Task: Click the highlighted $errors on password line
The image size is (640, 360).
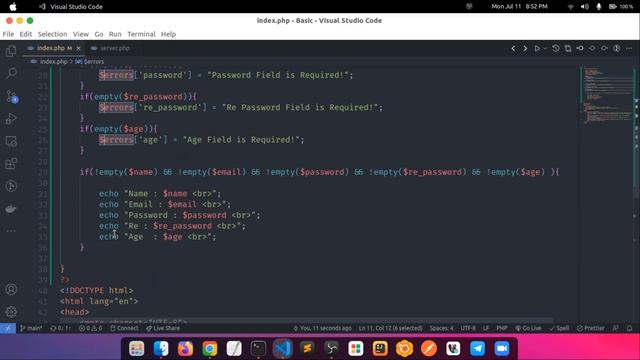Action: [116, 75]
